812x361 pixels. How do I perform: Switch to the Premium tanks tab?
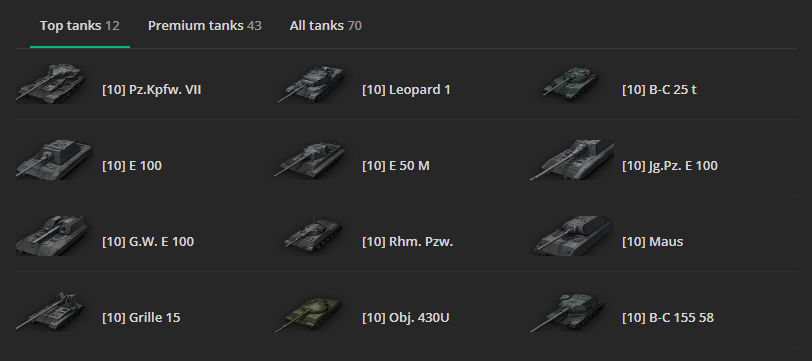205,25
